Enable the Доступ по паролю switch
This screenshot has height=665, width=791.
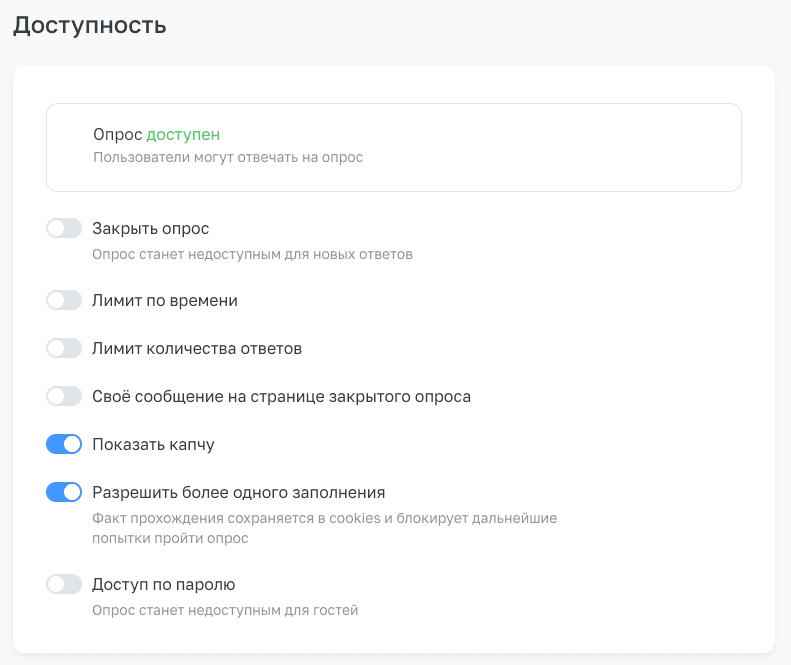(64, 584)
